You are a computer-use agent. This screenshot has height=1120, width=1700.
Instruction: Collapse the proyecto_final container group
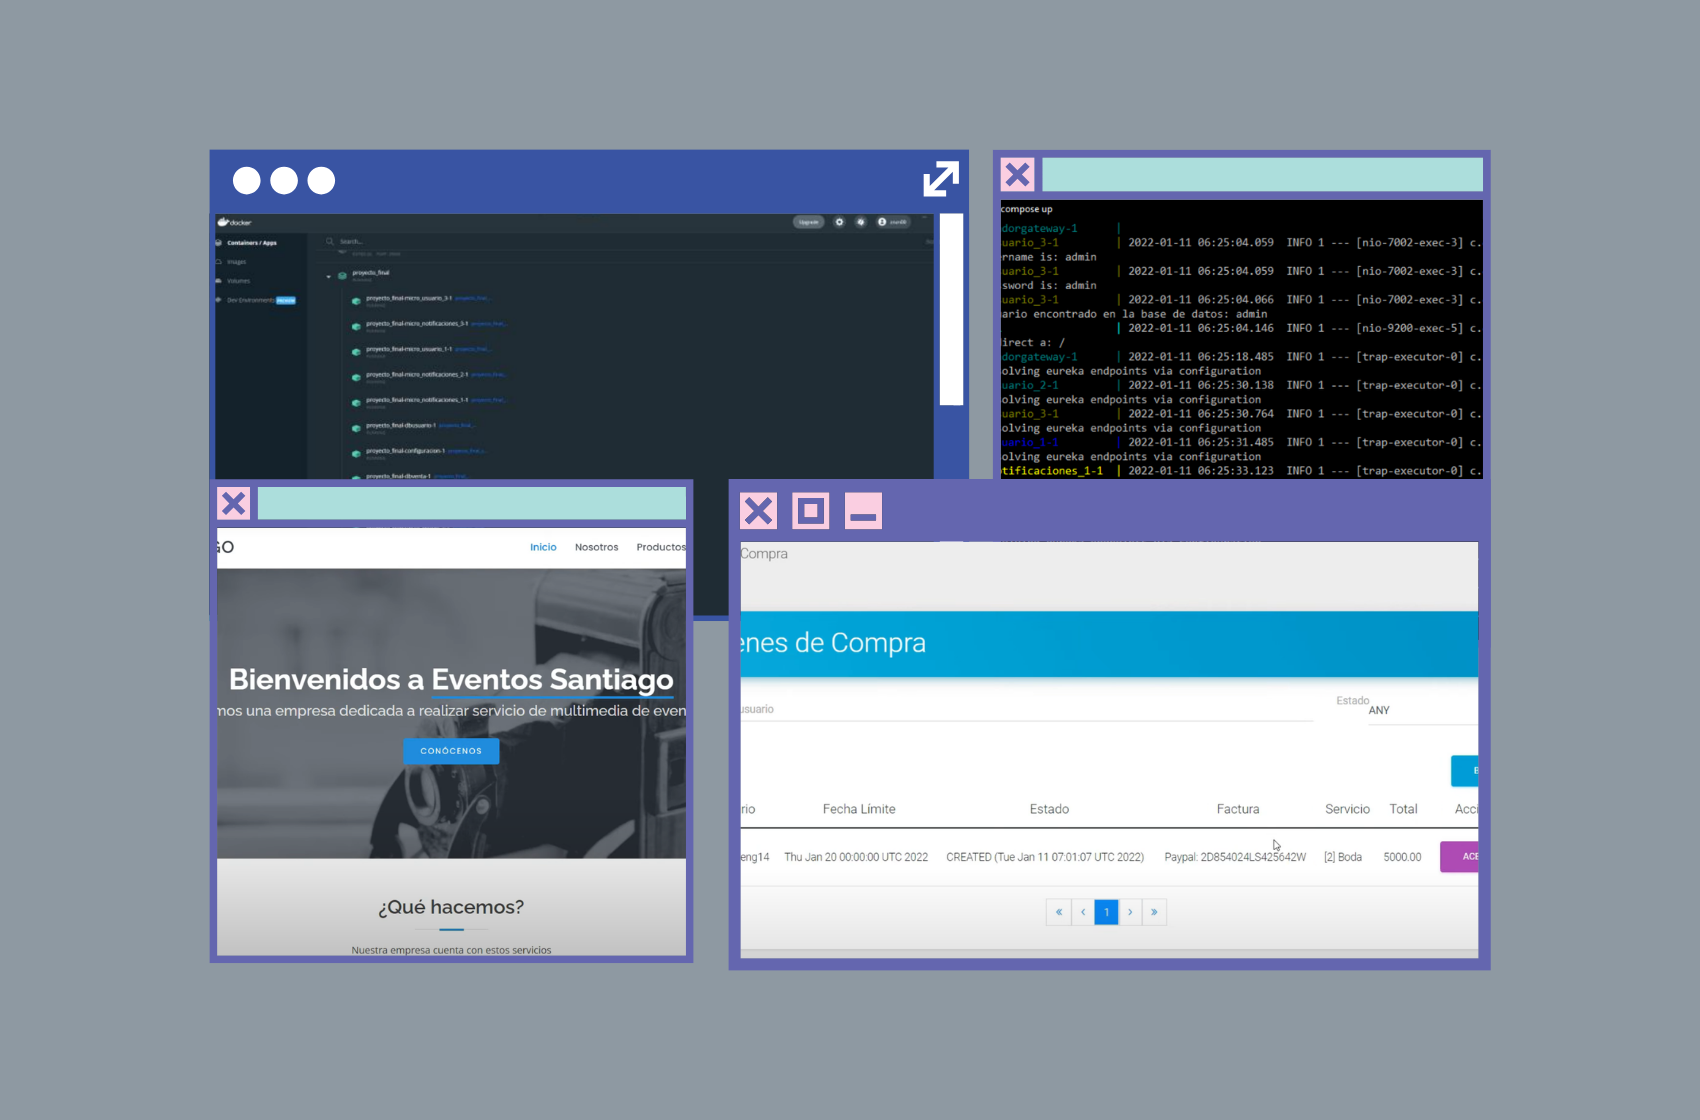coord(328,276)
